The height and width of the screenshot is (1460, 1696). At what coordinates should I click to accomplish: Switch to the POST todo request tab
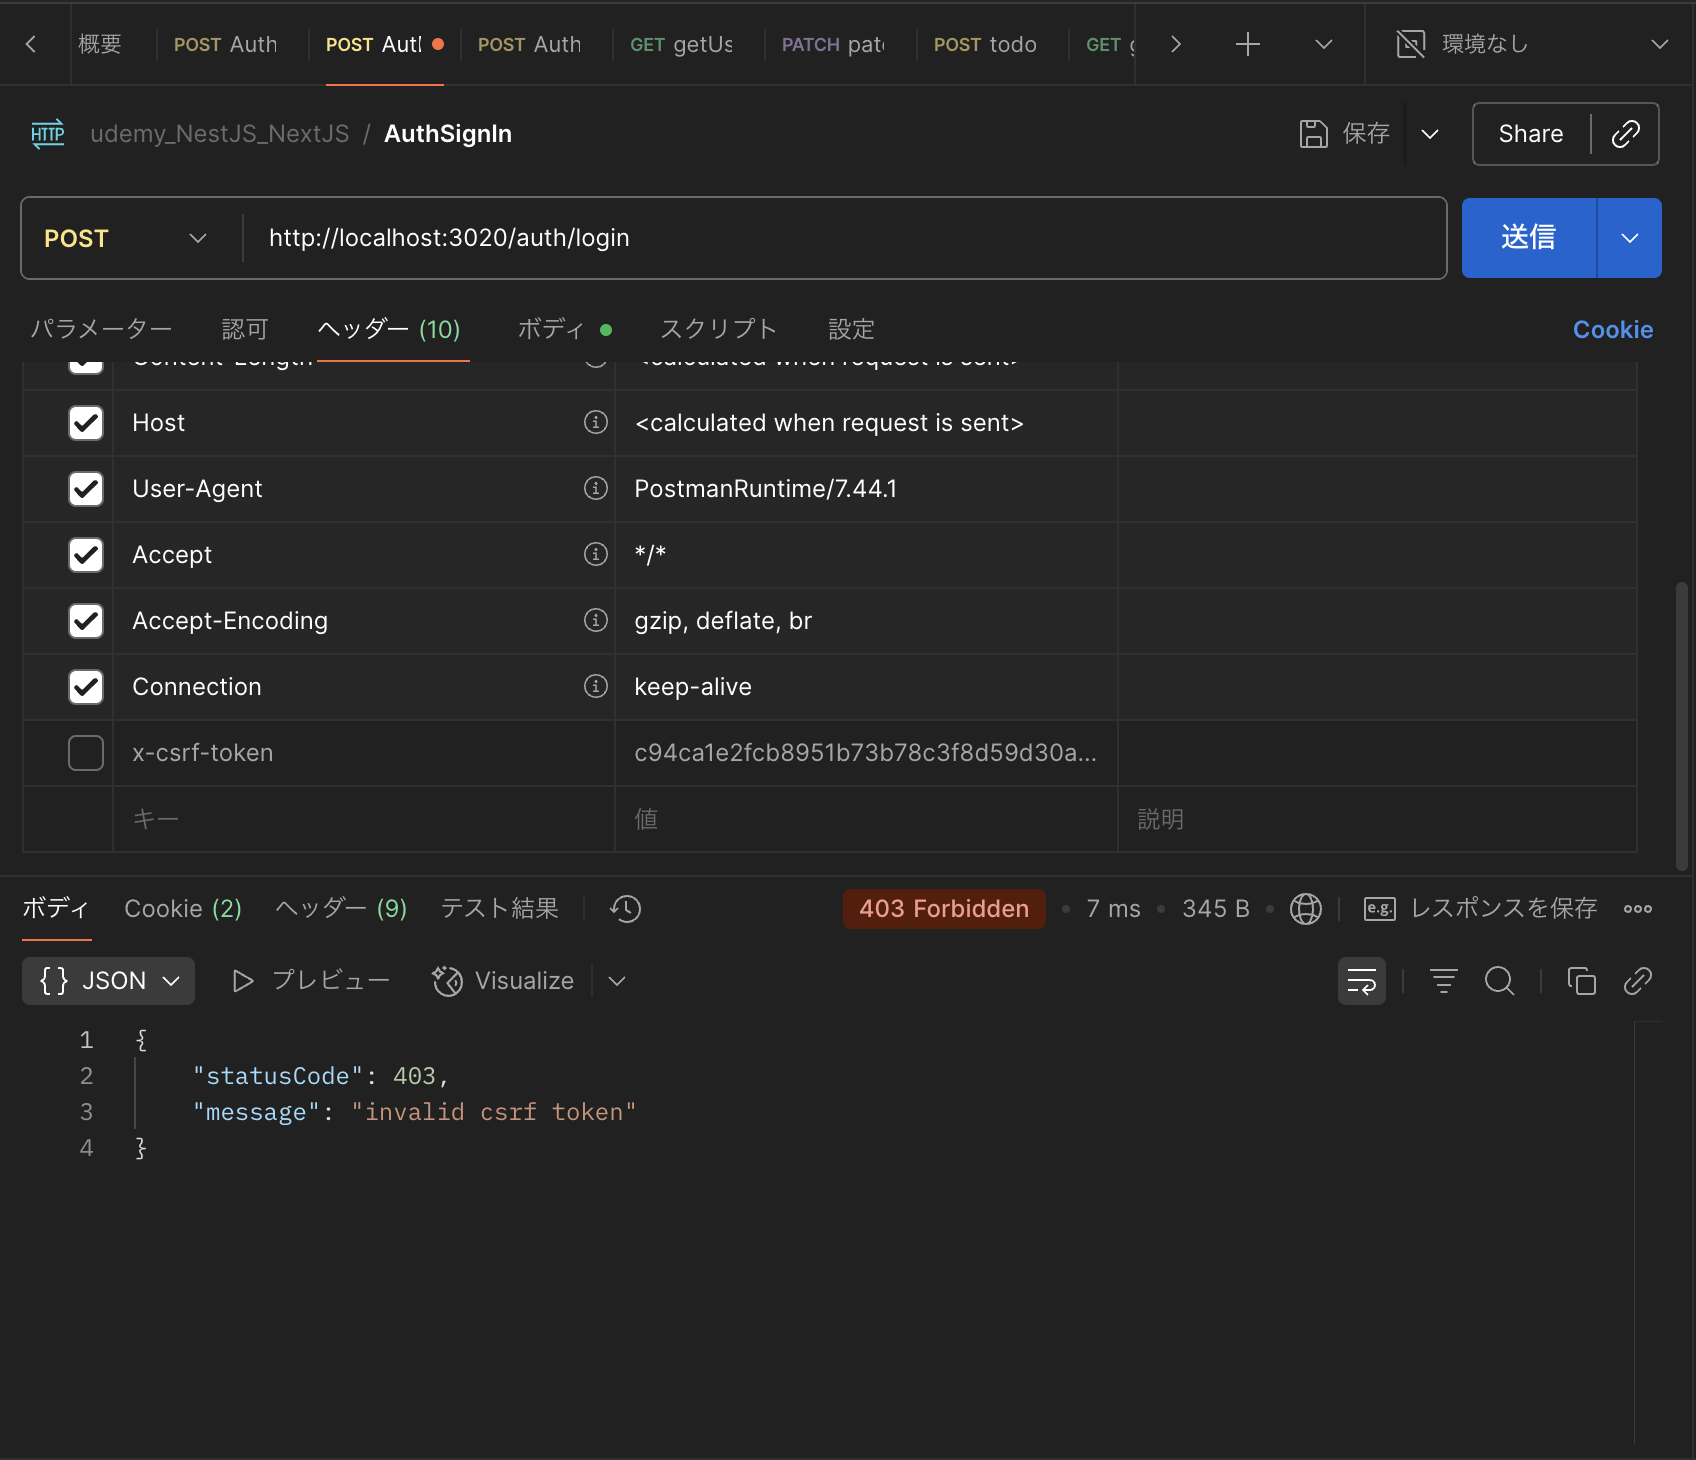click(986, 44)
